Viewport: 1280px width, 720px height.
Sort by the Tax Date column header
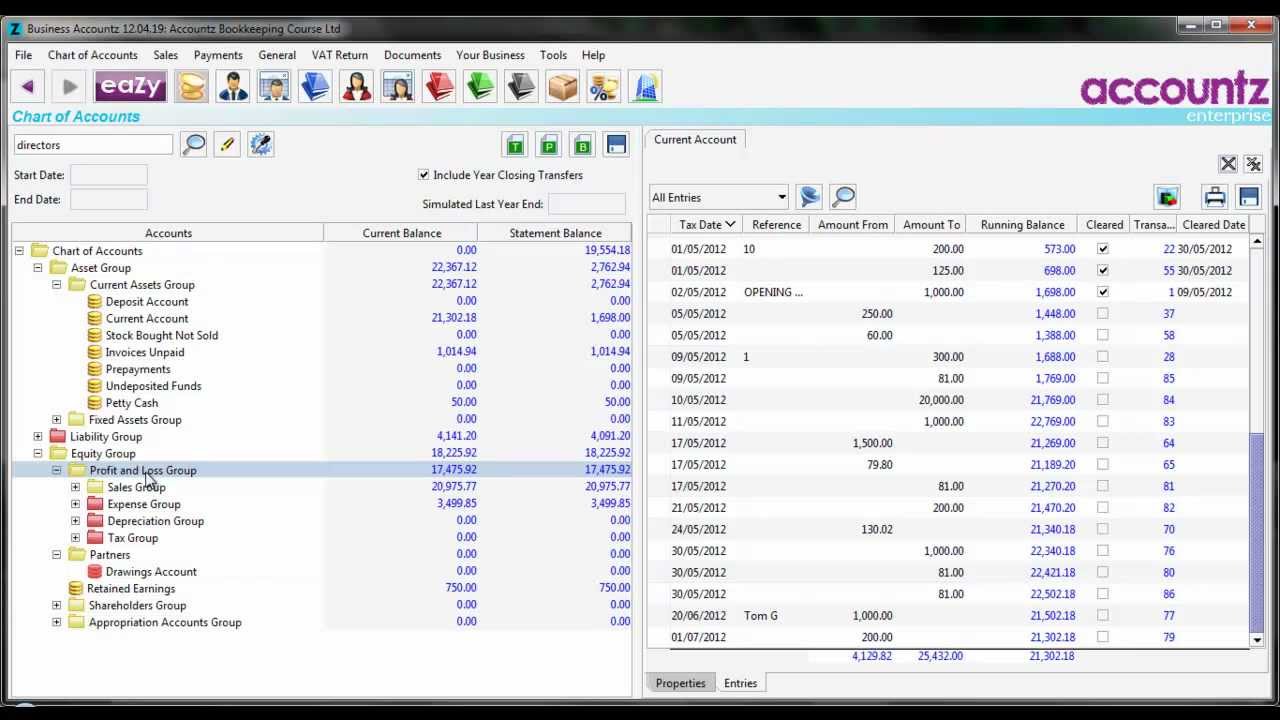(707, 225)
